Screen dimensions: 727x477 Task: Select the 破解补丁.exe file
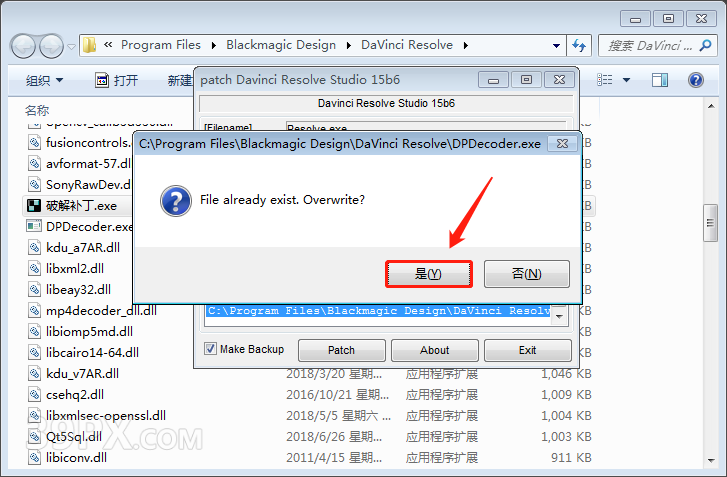tap(82, 205)
